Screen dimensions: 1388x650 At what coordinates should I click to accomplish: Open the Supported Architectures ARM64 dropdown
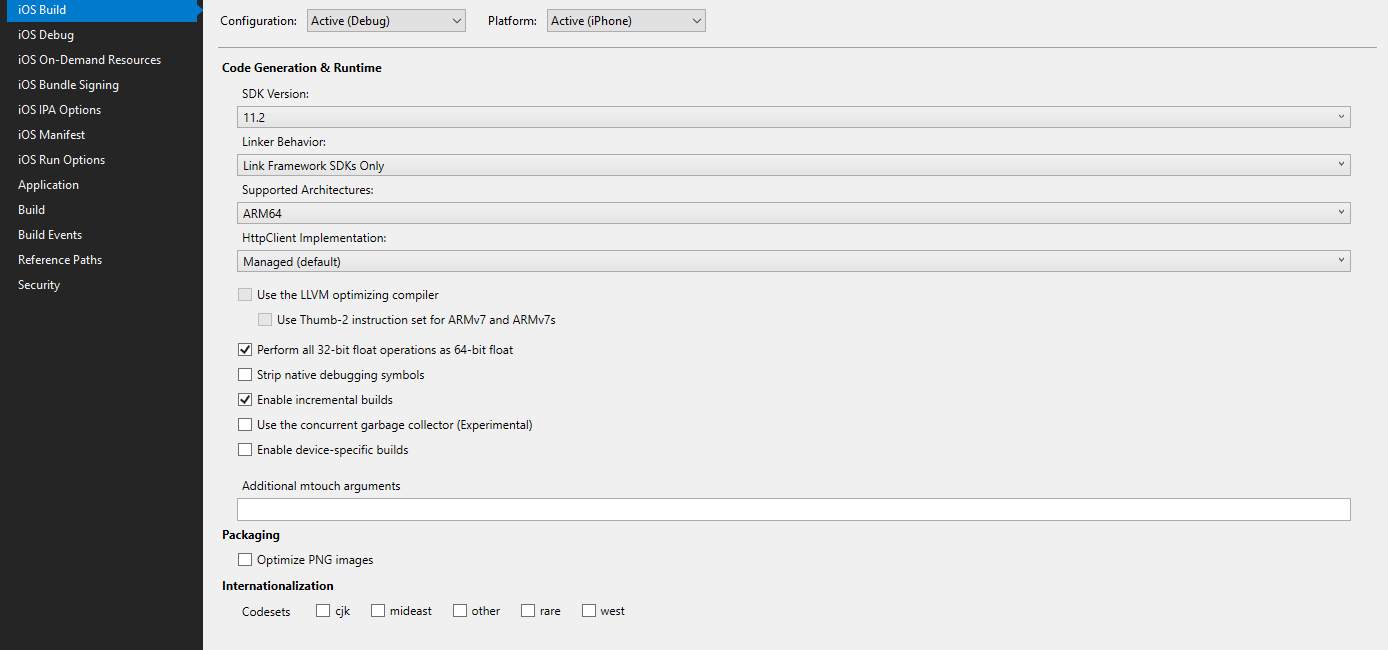[x=794, y=213]
